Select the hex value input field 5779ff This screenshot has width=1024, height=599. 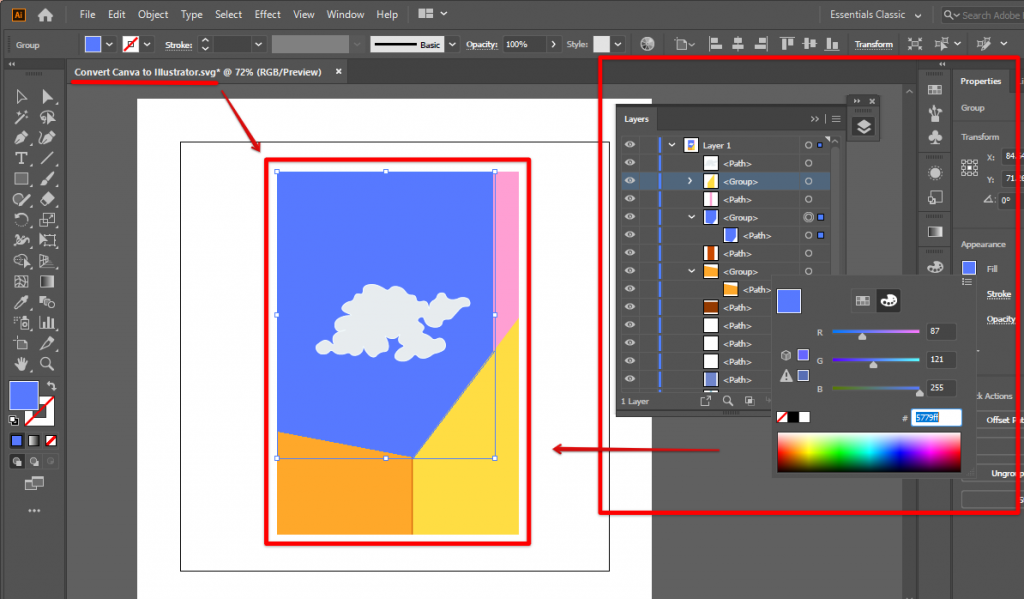pyautogui.click(x=937, y=418)
